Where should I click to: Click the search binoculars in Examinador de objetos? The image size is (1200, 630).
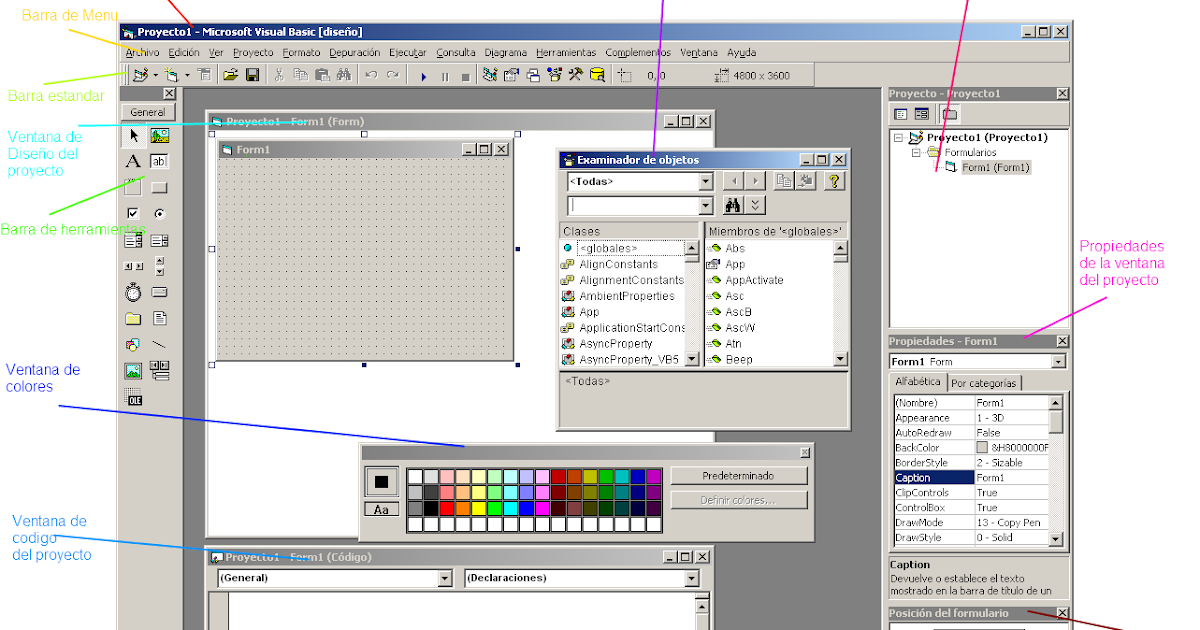click(734, 203)
